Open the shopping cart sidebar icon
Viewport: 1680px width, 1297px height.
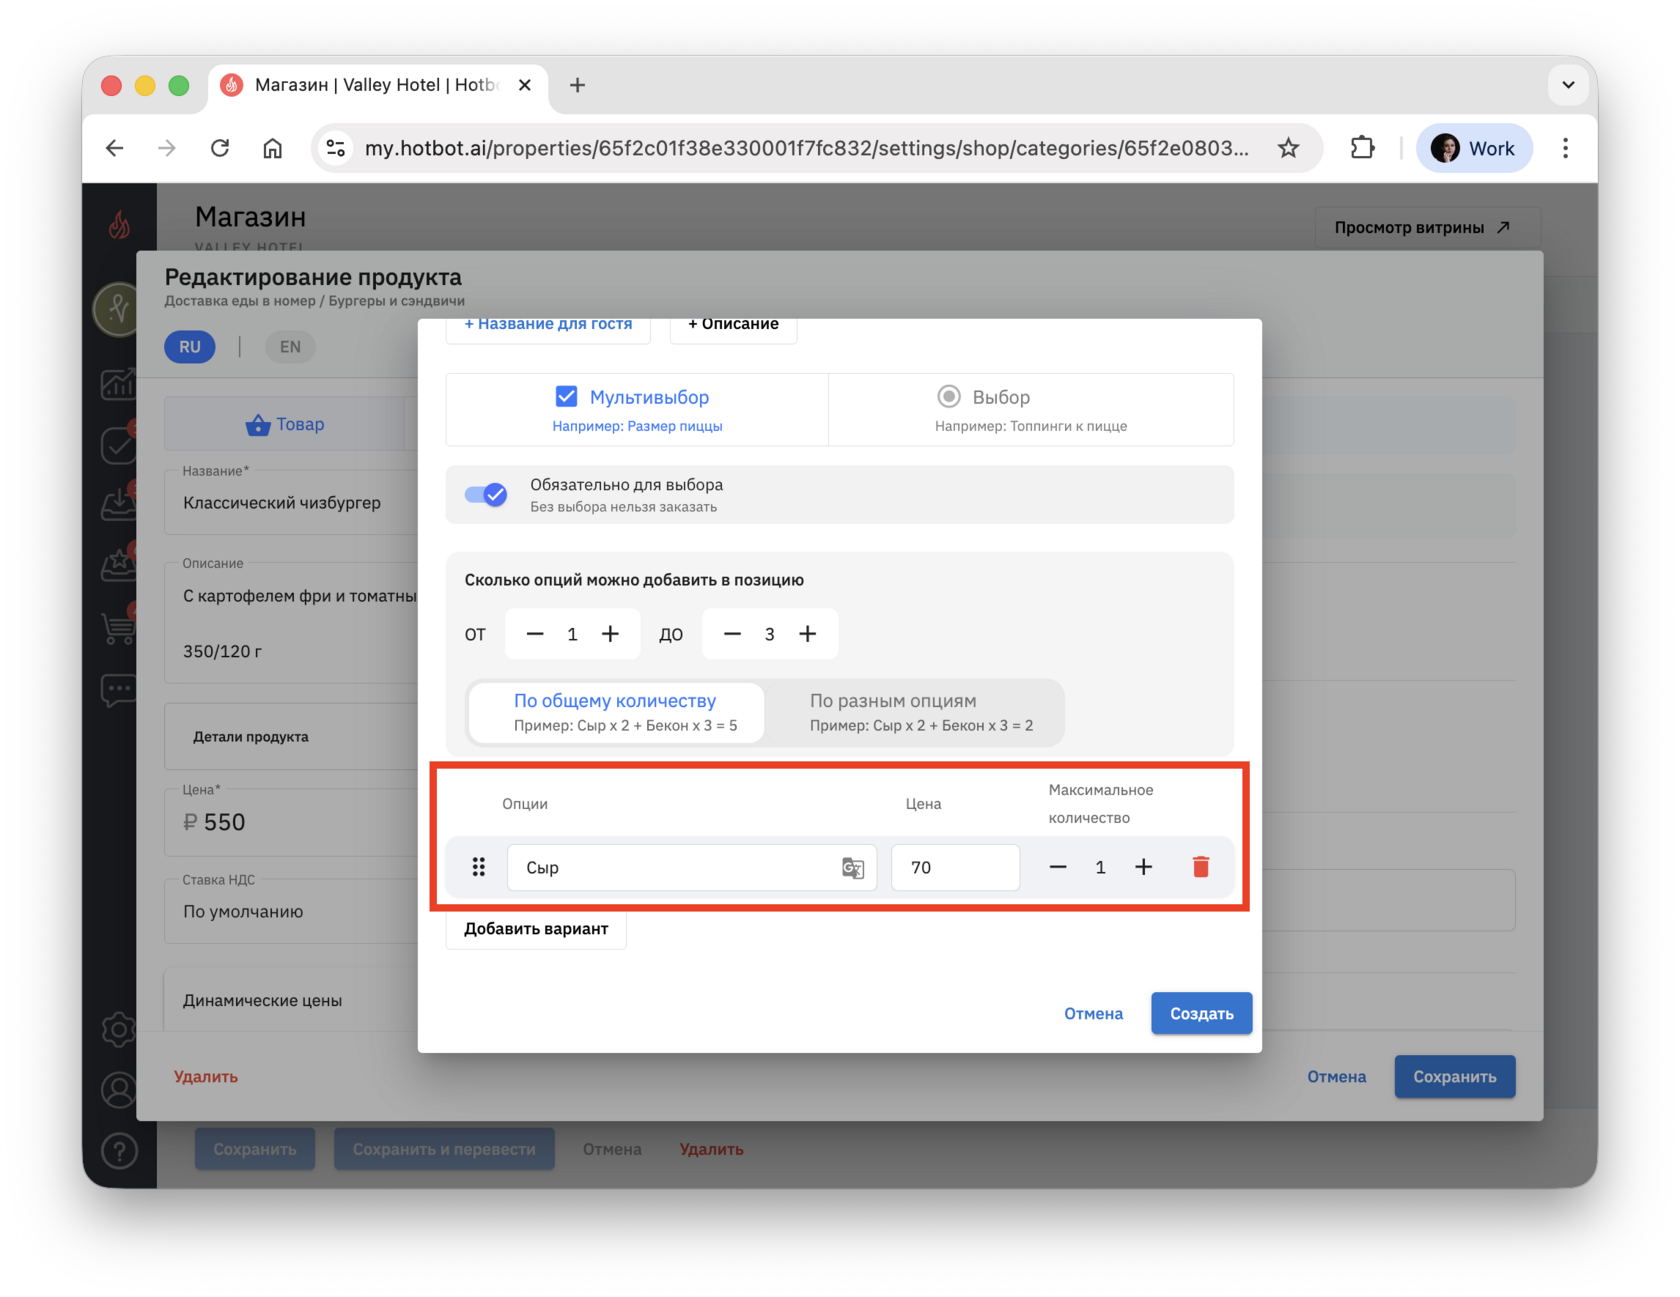pyautogui.click(x=118, y=627)
